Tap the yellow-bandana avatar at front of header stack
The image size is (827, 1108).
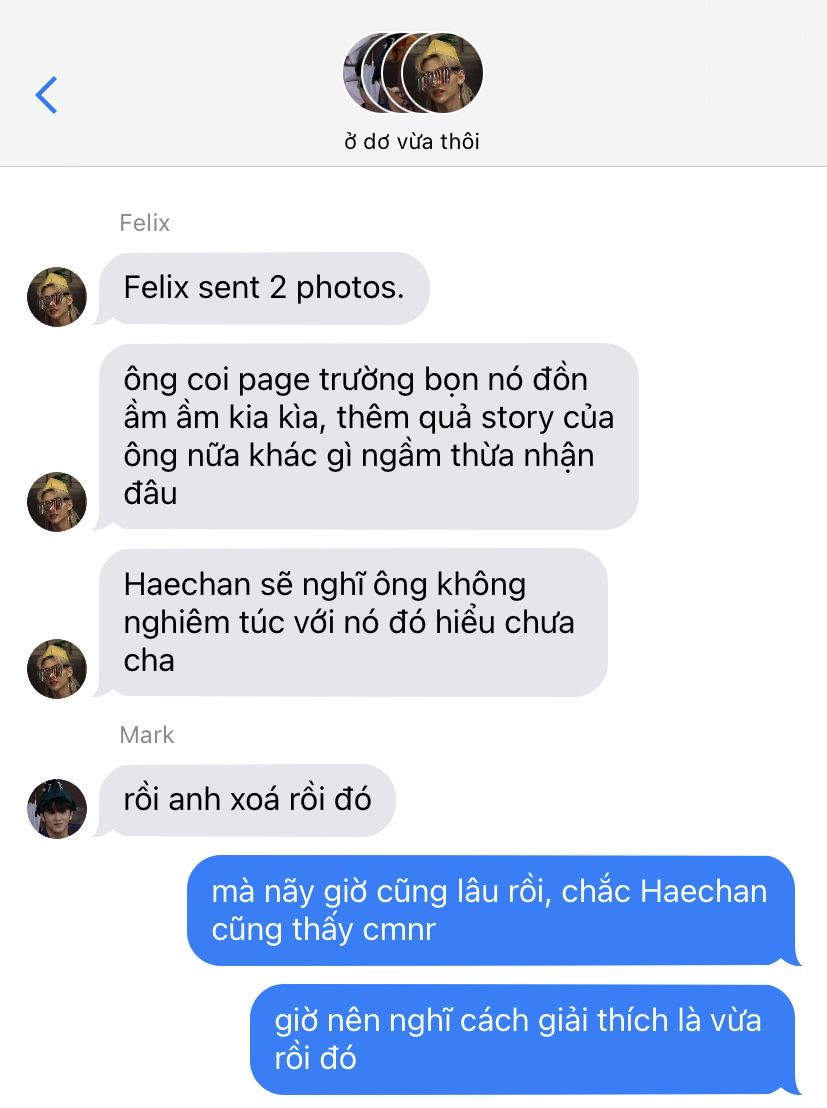point(443,73)
